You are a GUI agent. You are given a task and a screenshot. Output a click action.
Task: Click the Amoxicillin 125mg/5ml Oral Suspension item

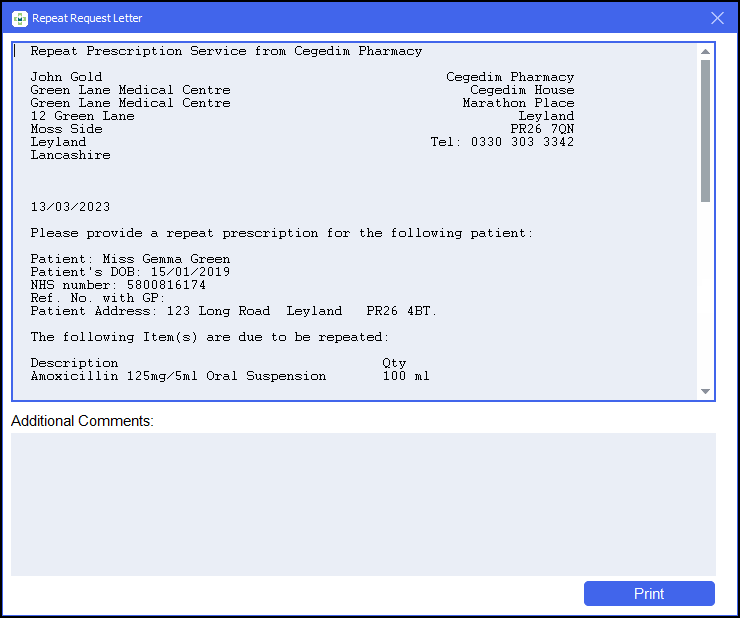click(178, 376)
